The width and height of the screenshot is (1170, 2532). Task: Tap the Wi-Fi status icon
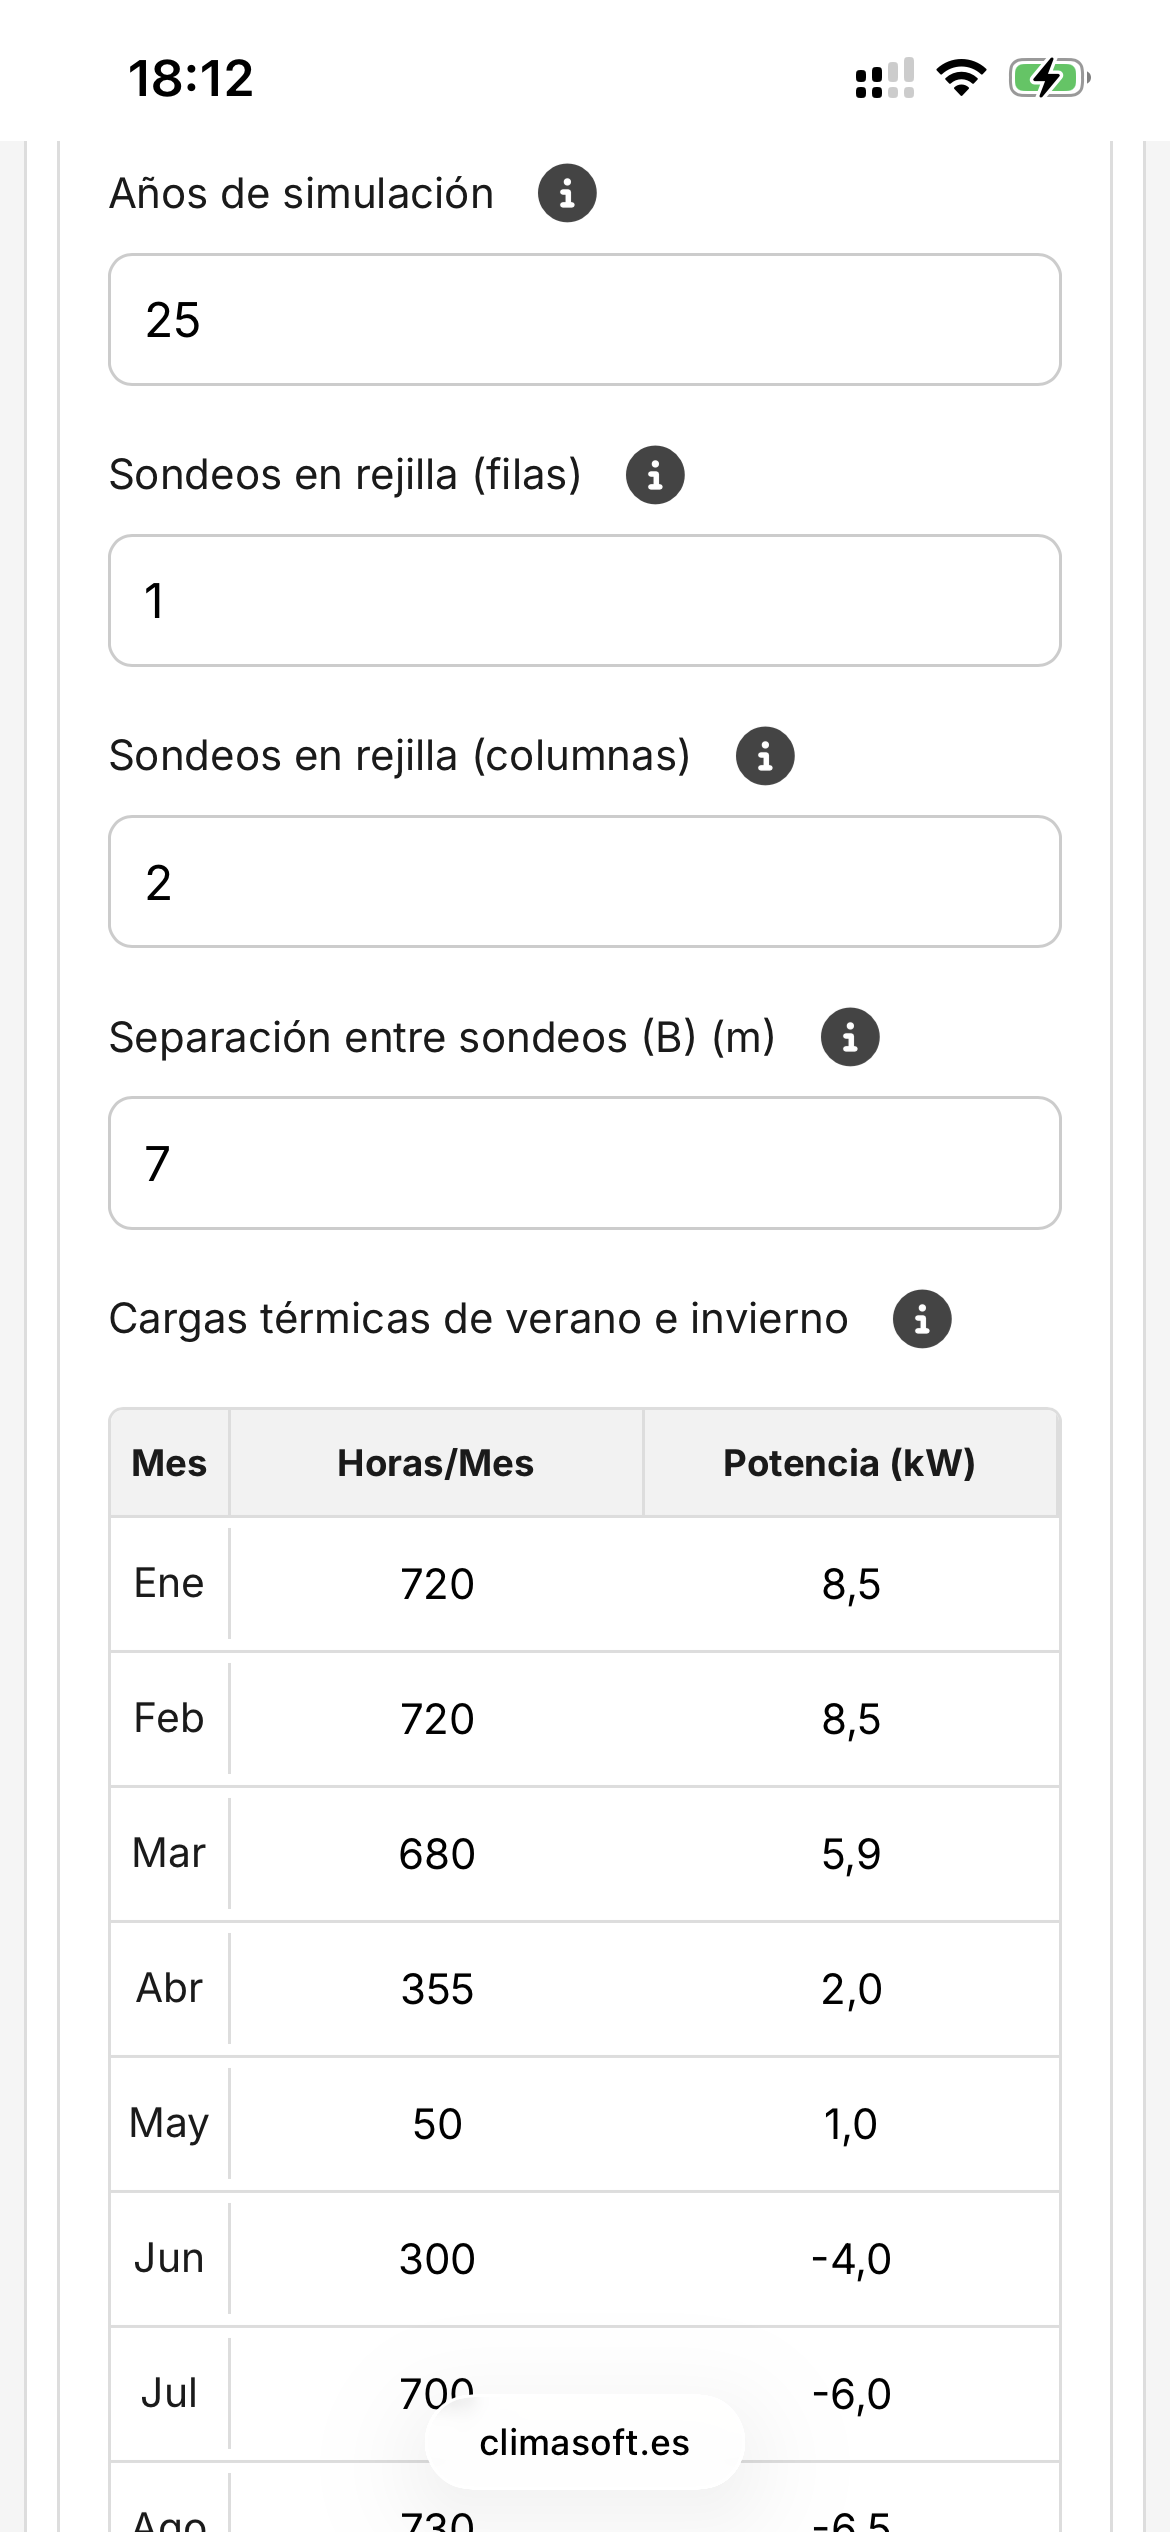point(961,78)
